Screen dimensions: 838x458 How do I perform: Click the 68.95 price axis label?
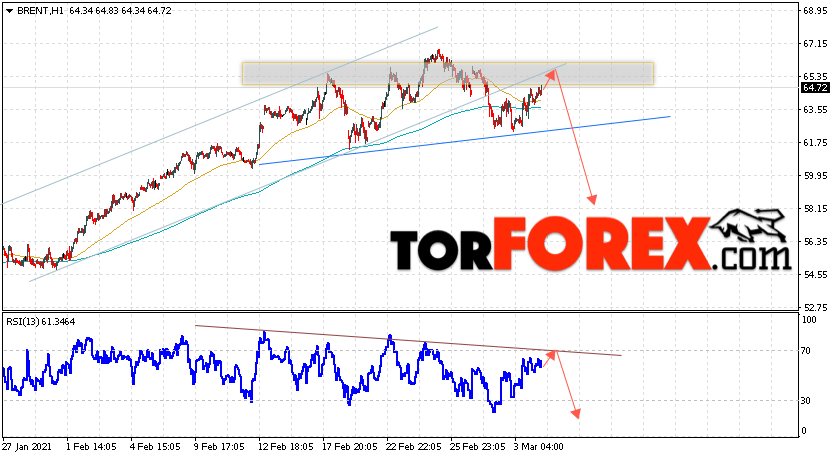(815, 11)
